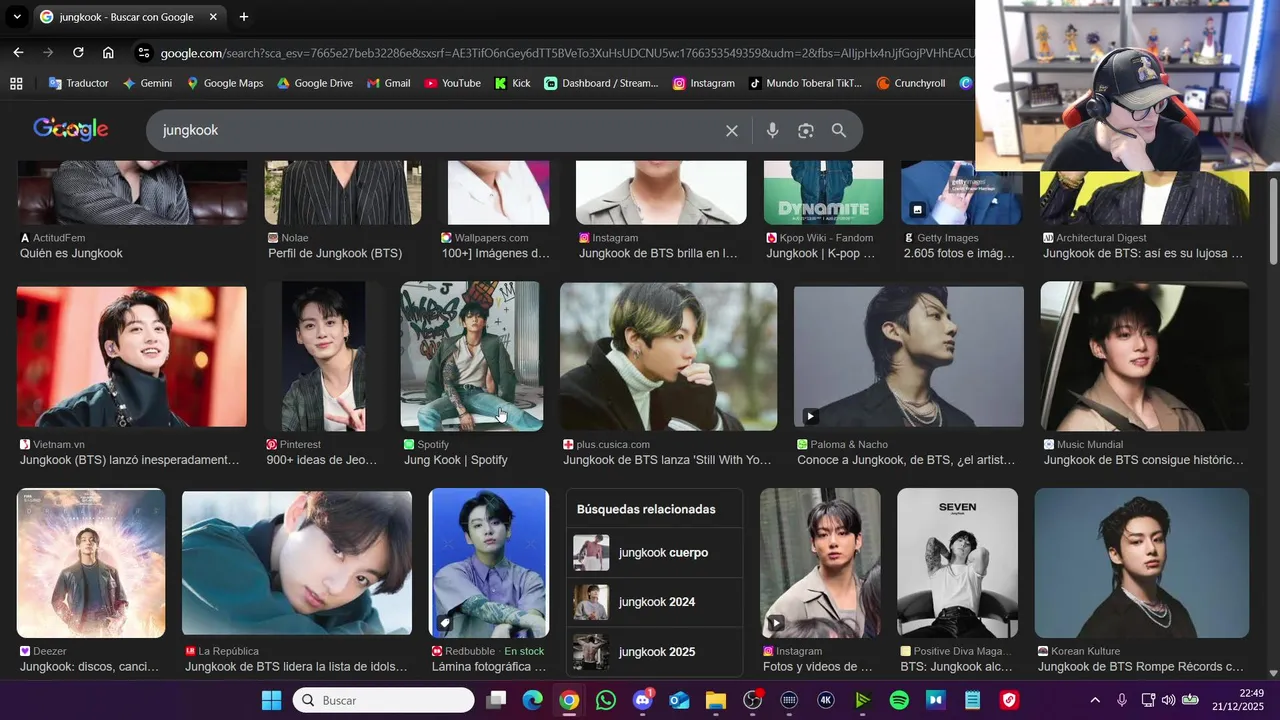
Task: Click the jungkook search input field
Action: (435, 131)
